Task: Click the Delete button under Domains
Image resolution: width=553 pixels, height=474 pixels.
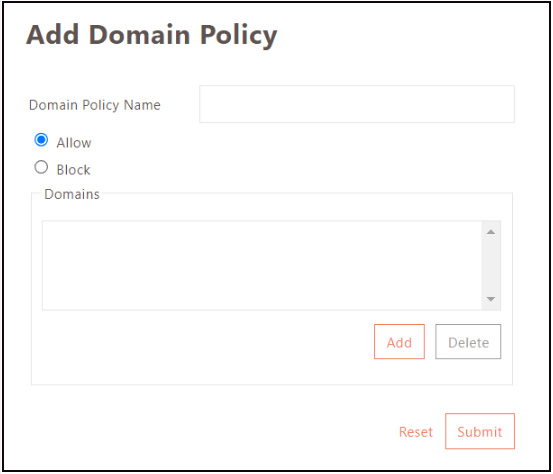Action: (x=468, y=342)
